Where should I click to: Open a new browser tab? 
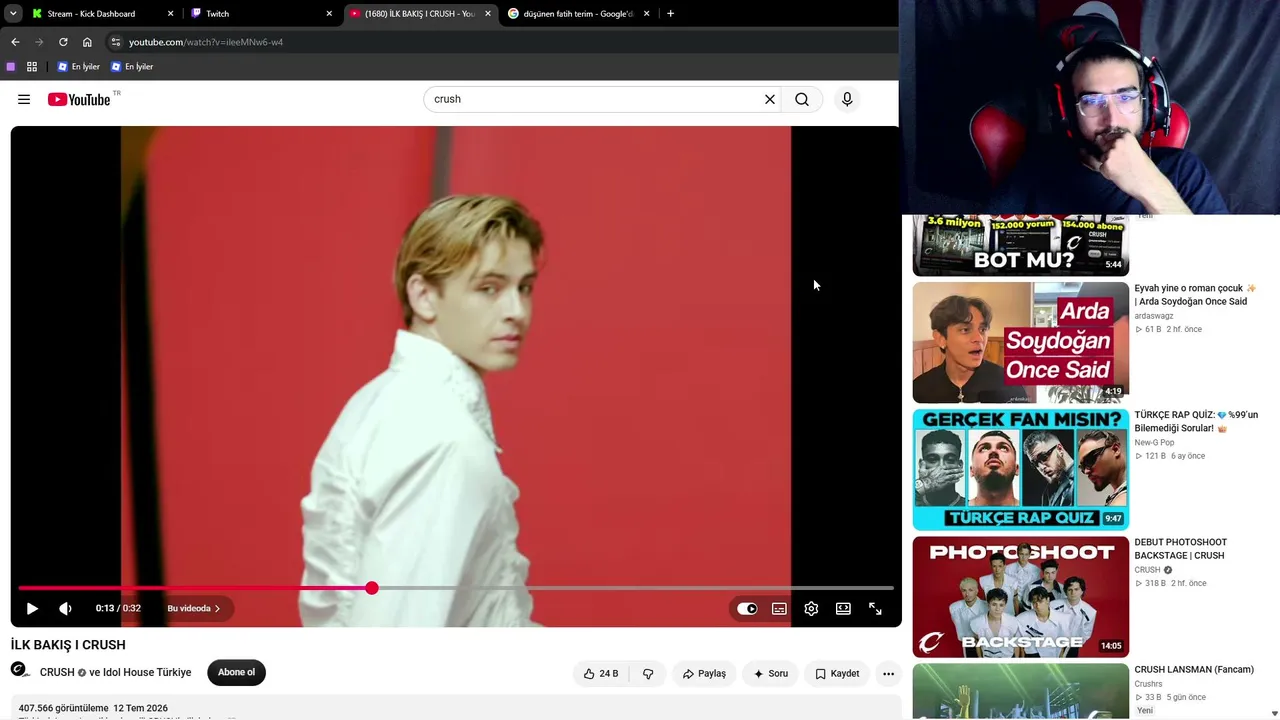[670, 14]
